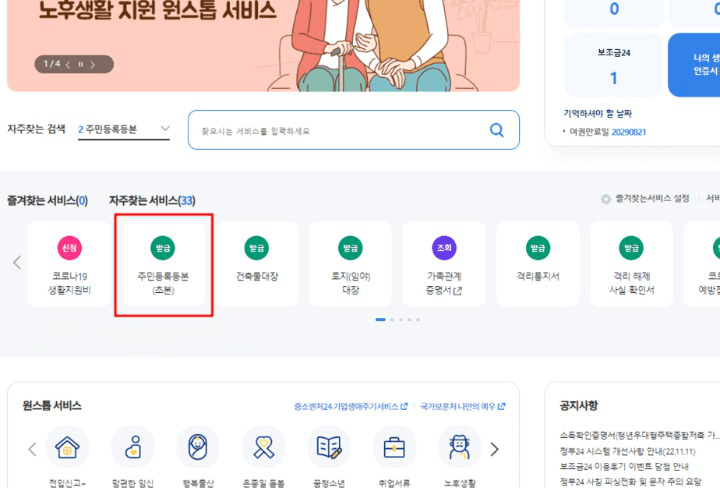This screenshot has height=488, width=720.
Task: Go to next banner slide
Action: pyautogui.click(x=93, y=65)
